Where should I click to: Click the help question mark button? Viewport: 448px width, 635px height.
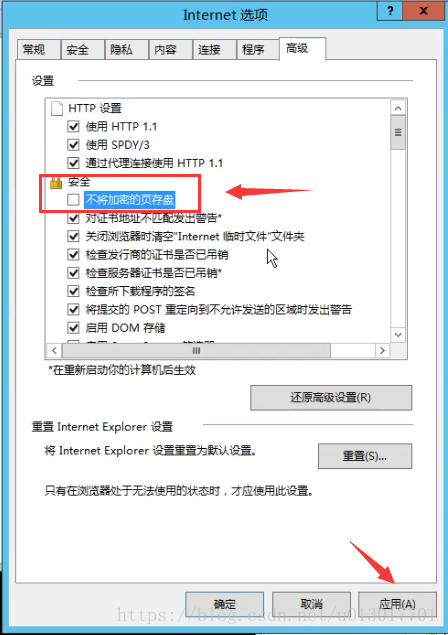coord(390,11)
